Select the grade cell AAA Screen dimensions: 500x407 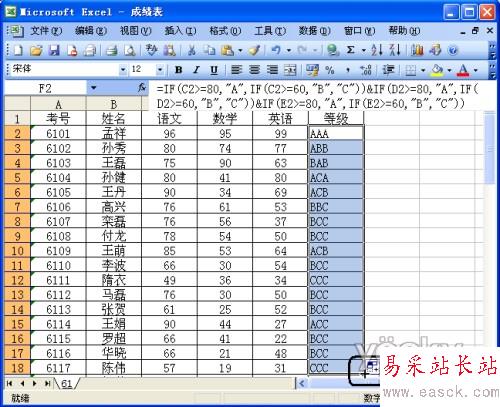pyautogui.click(x=336, y=134)
